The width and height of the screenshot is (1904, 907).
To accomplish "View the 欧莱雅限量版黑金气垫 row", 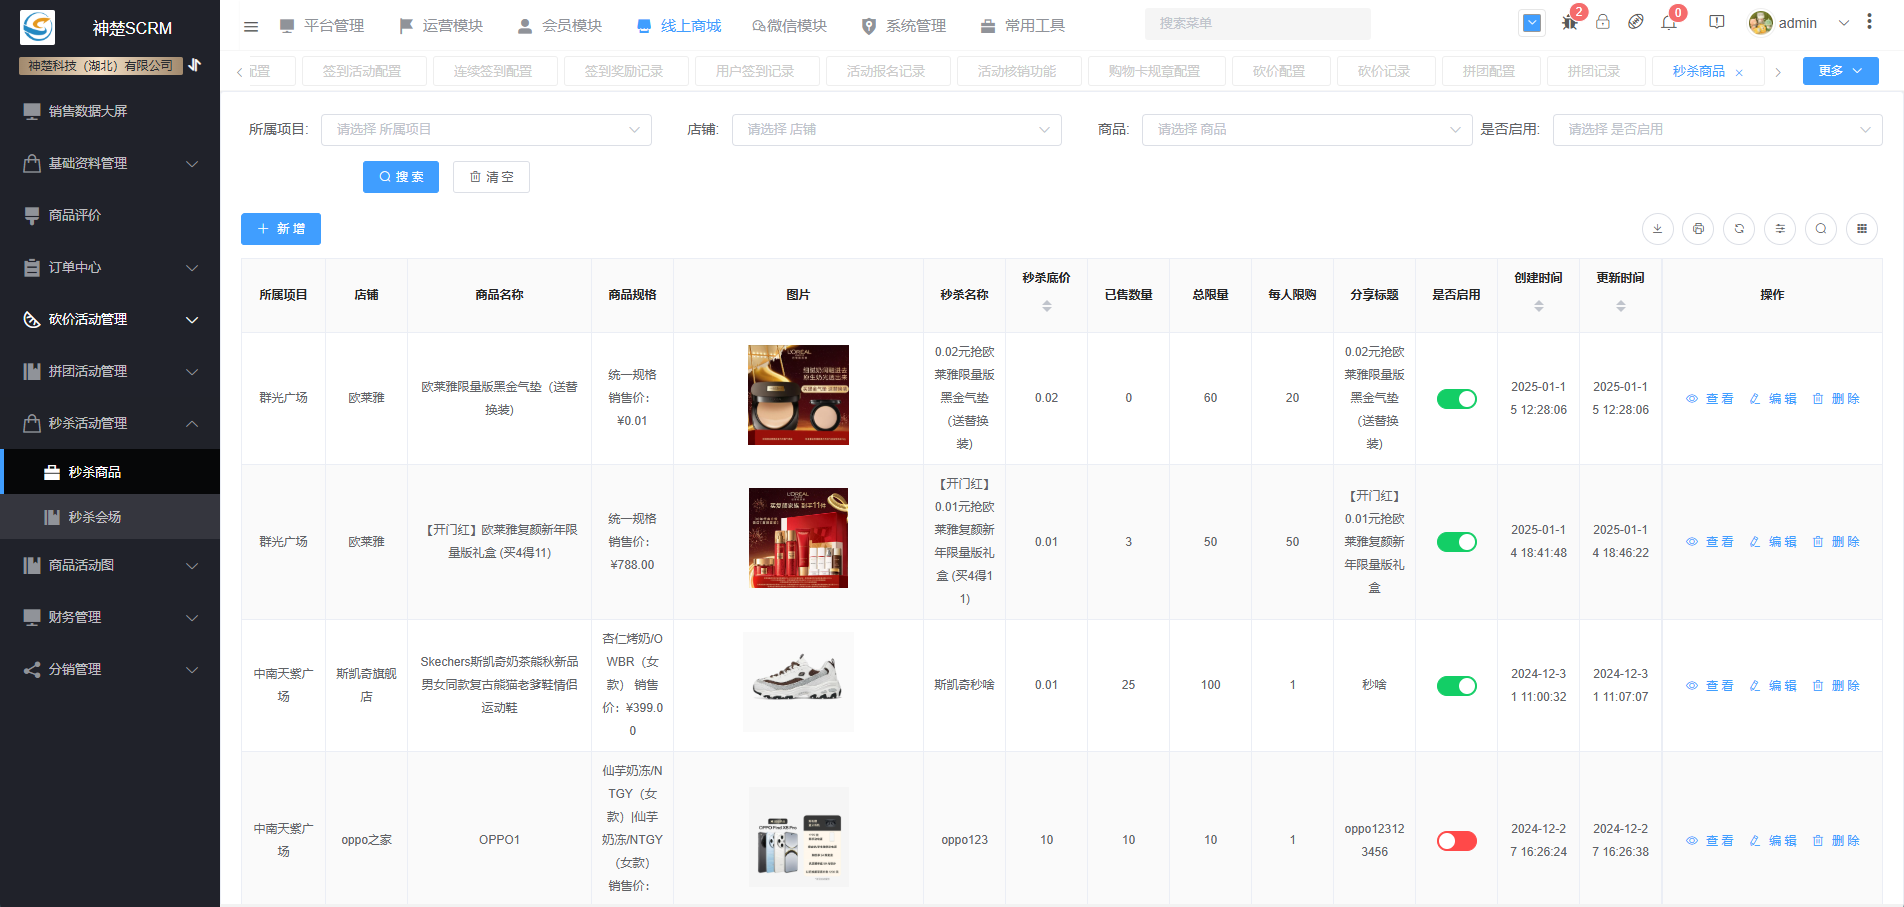I will [1710, 399].
